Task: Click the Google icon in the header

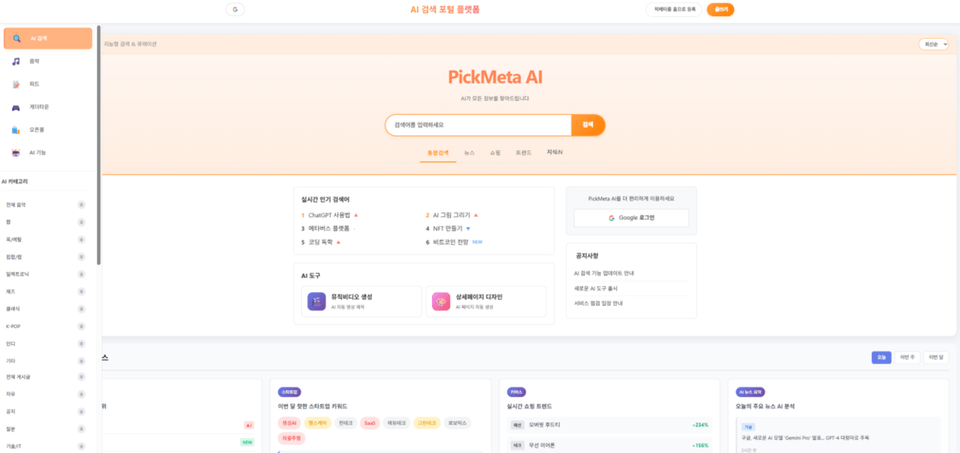Action: 235,10
